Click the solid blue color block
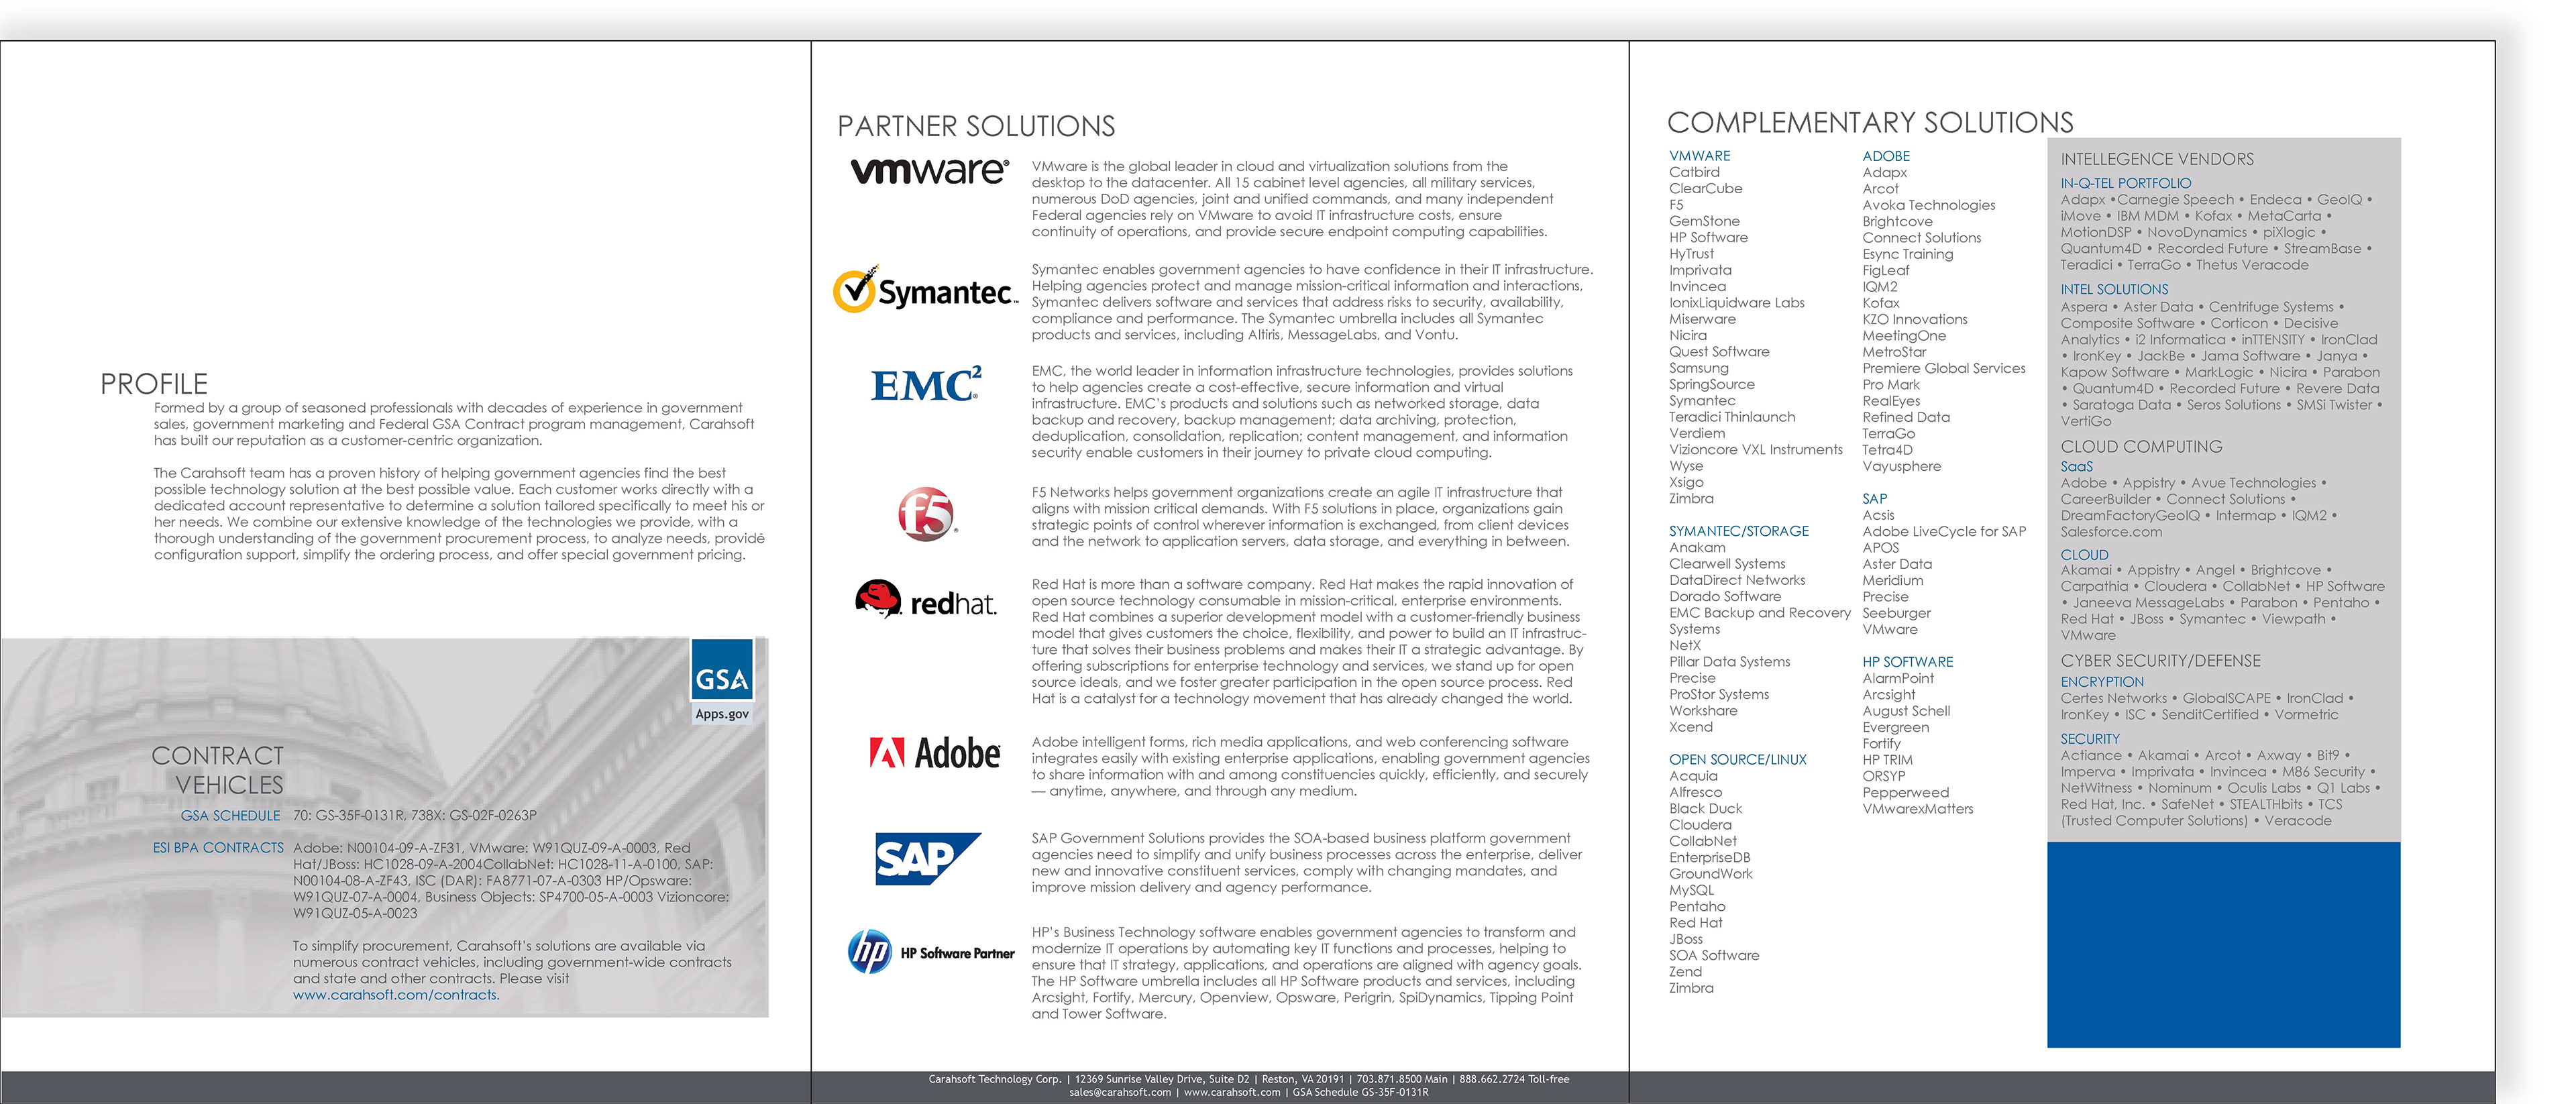The image size is (2576, 1104). point(2223,944)
